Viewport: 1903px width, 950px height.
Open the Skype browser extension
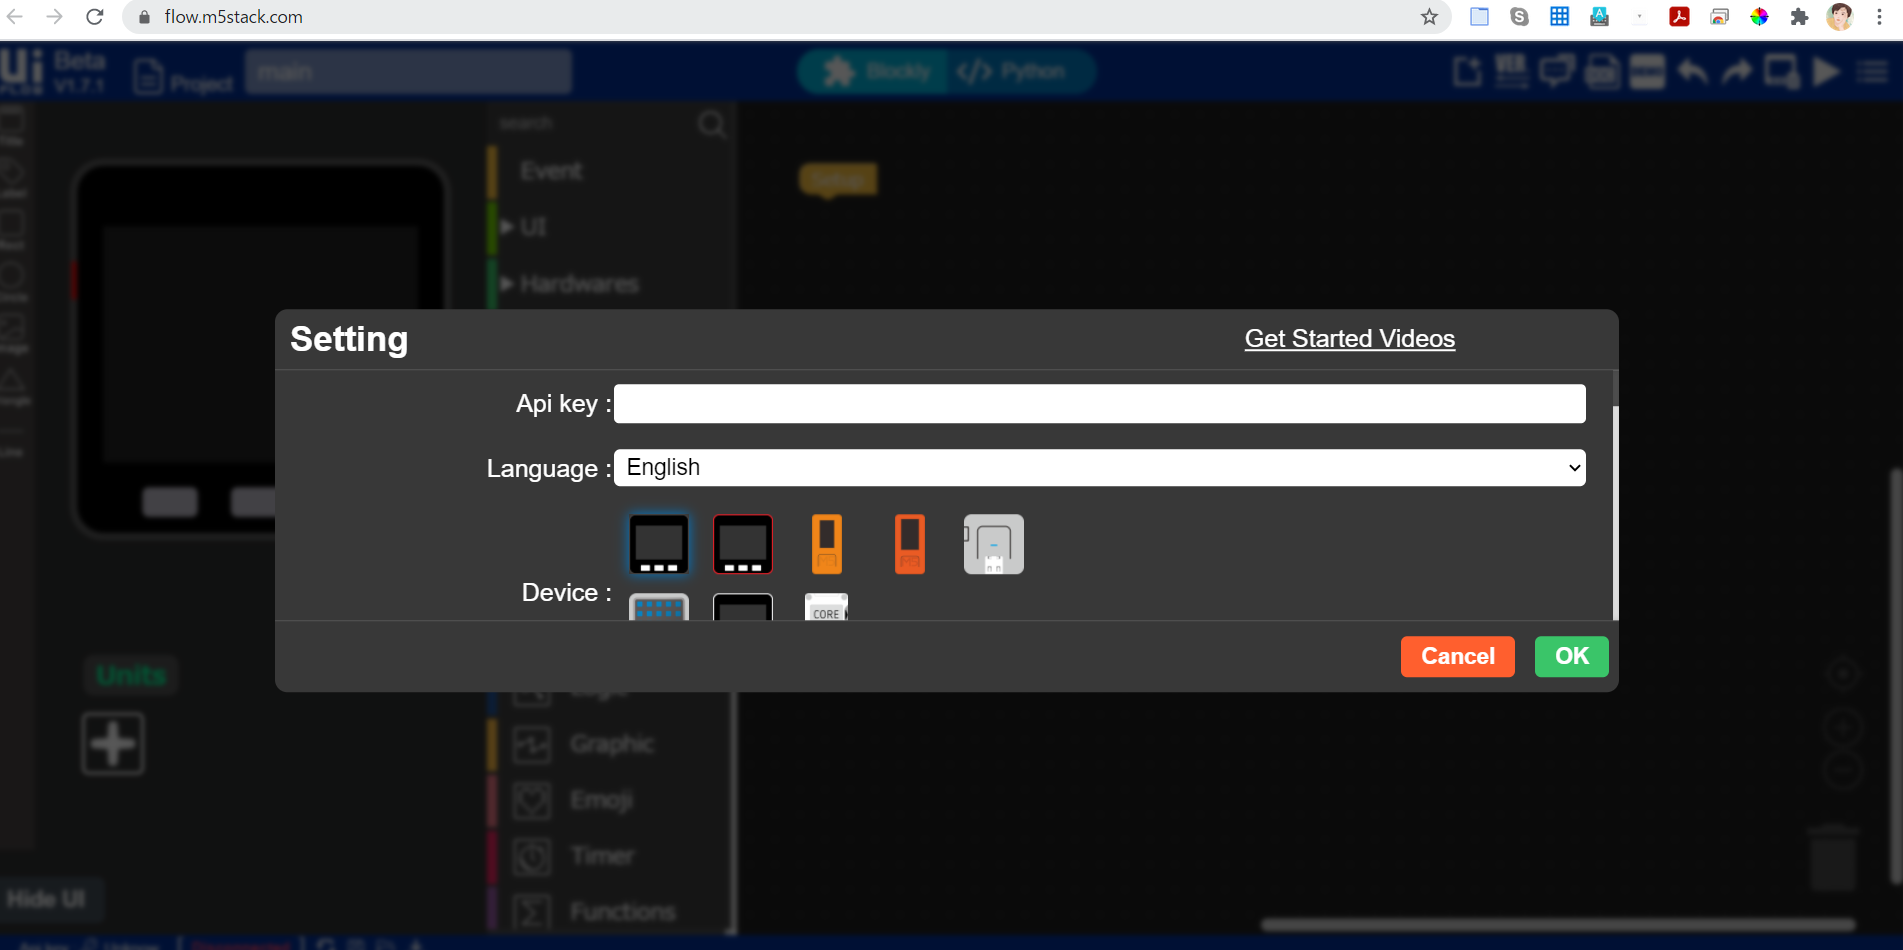[1519, 17]
